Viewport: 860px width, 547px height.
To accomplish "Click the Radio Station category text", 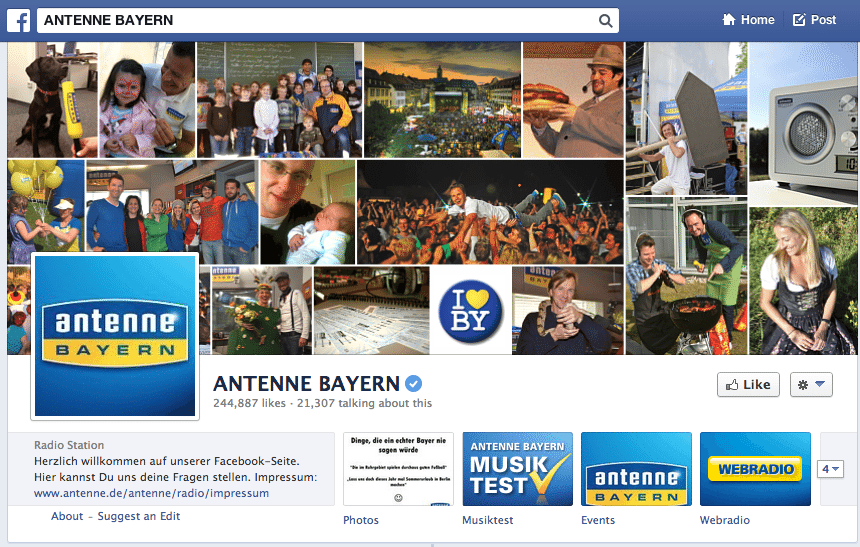I will coord(69,445).
